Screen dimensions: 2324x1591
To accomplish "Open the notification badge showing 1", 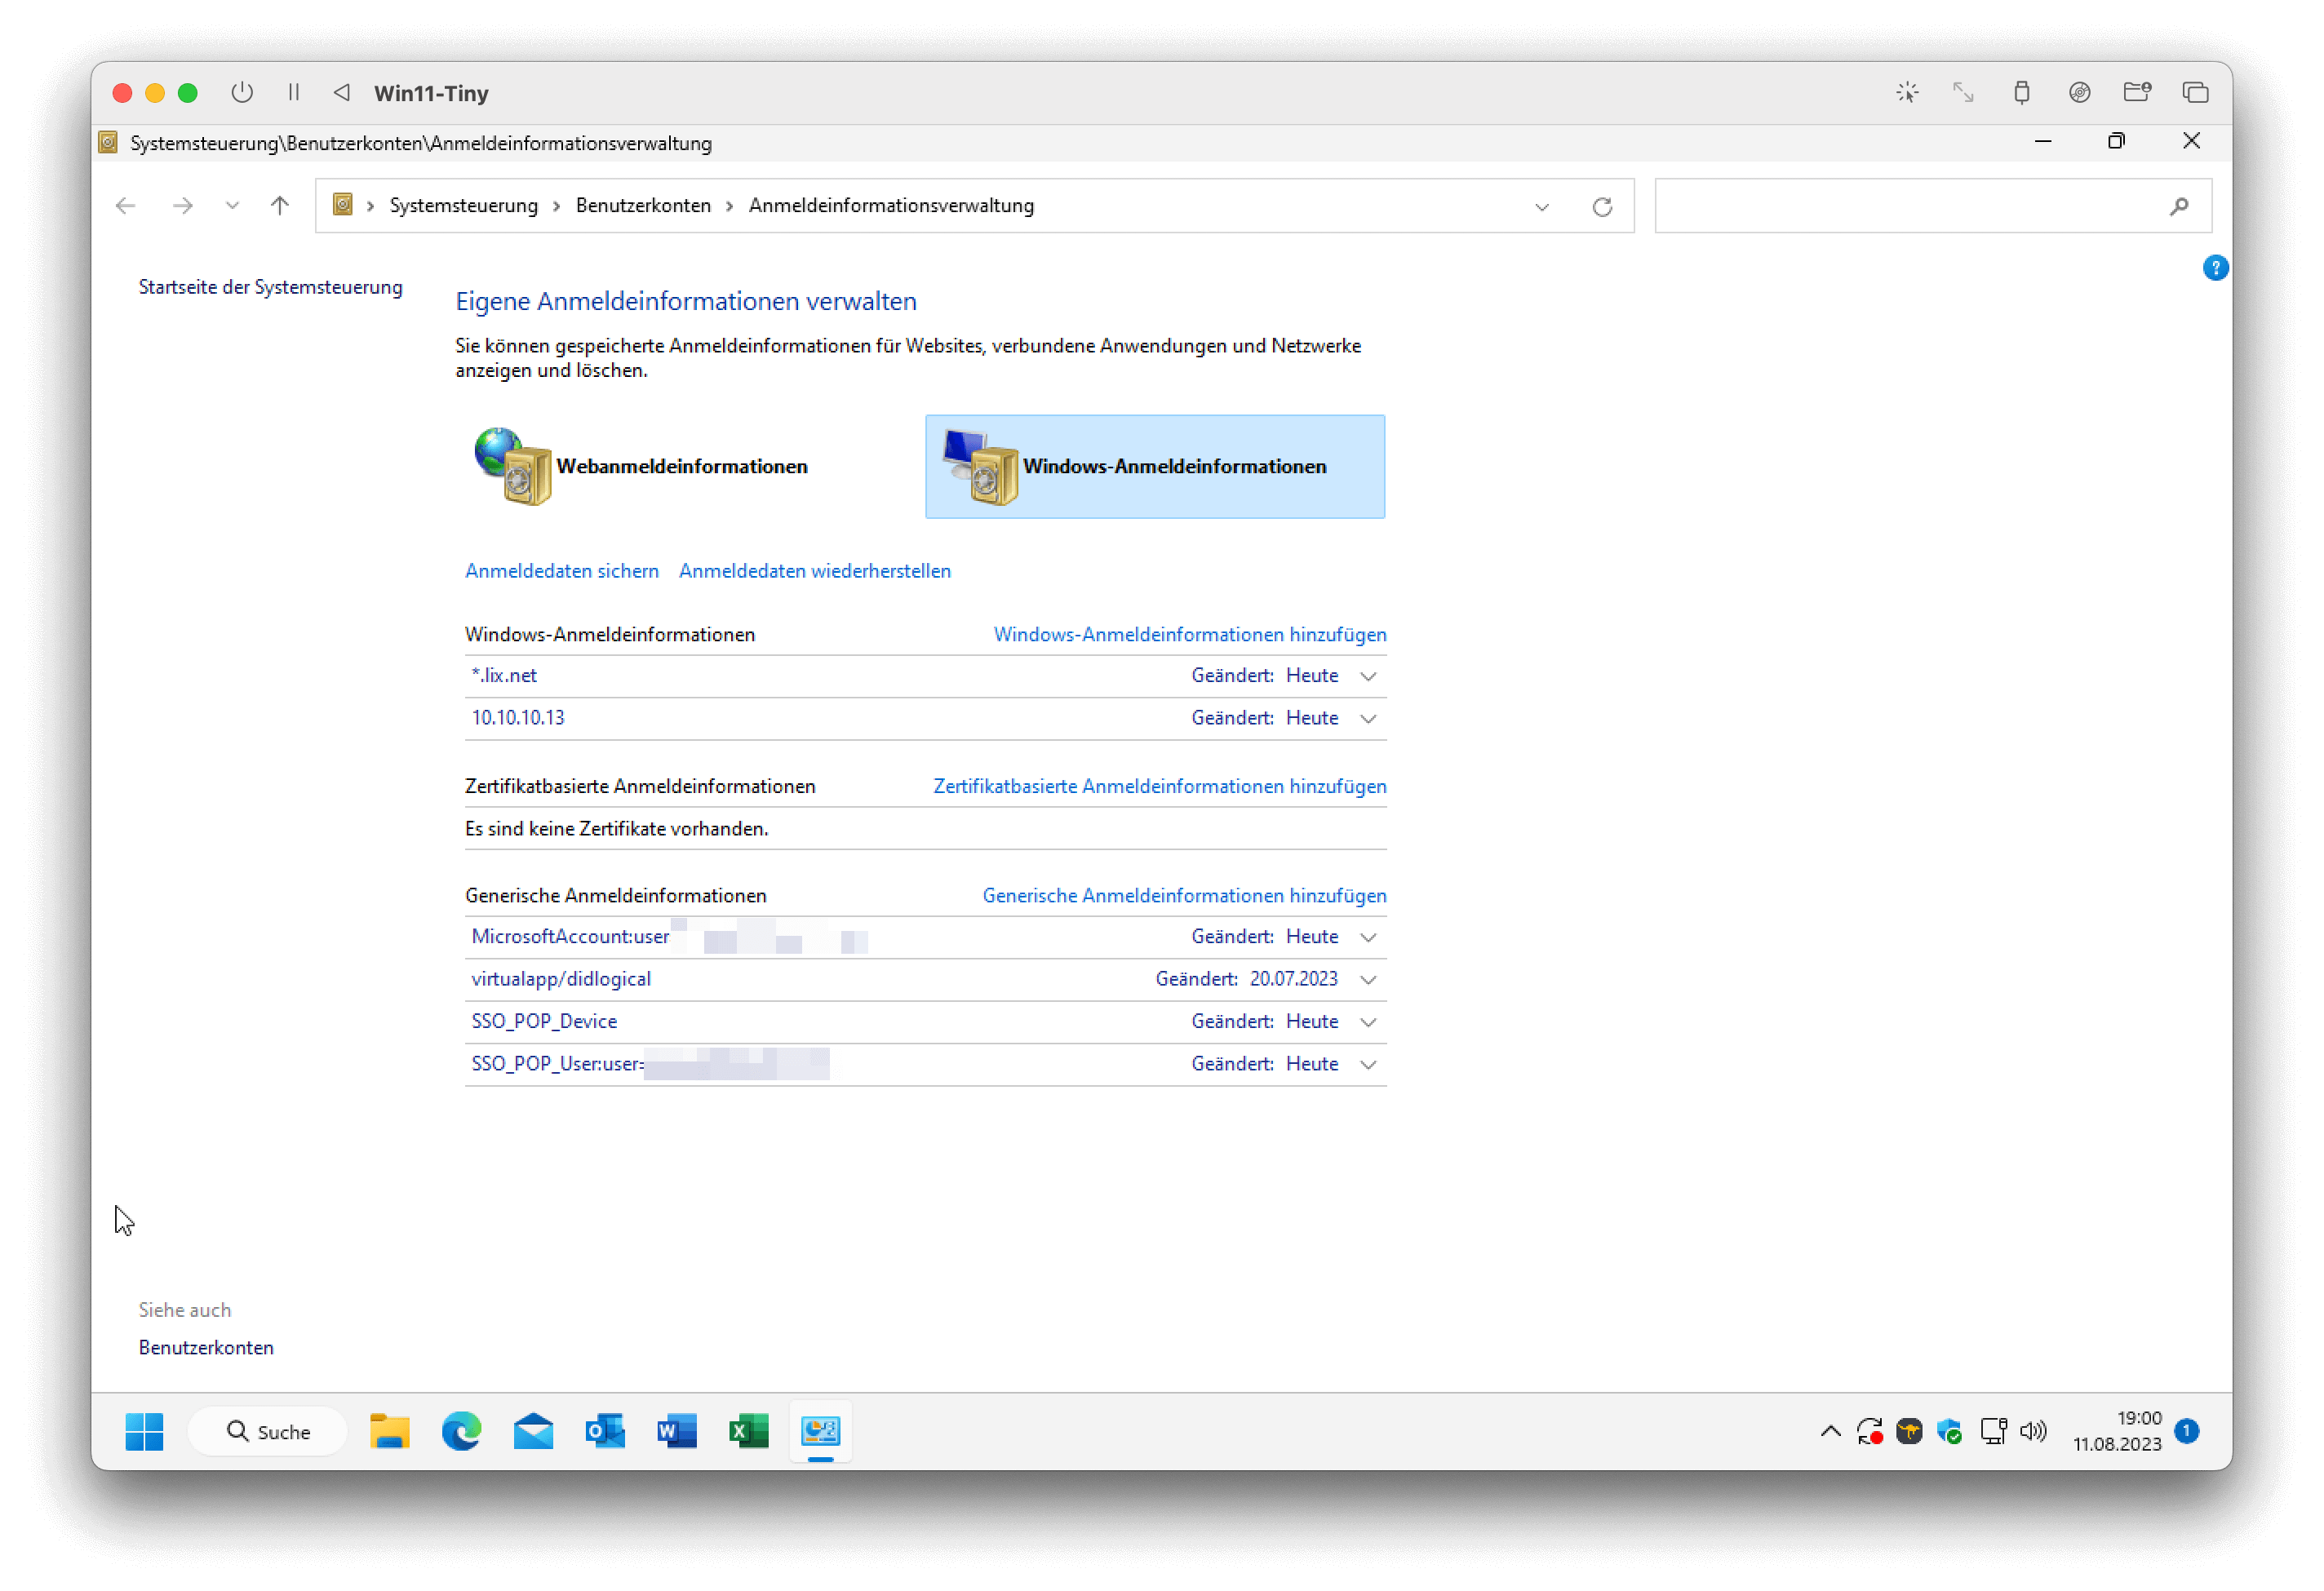I will [2187, 1431].
